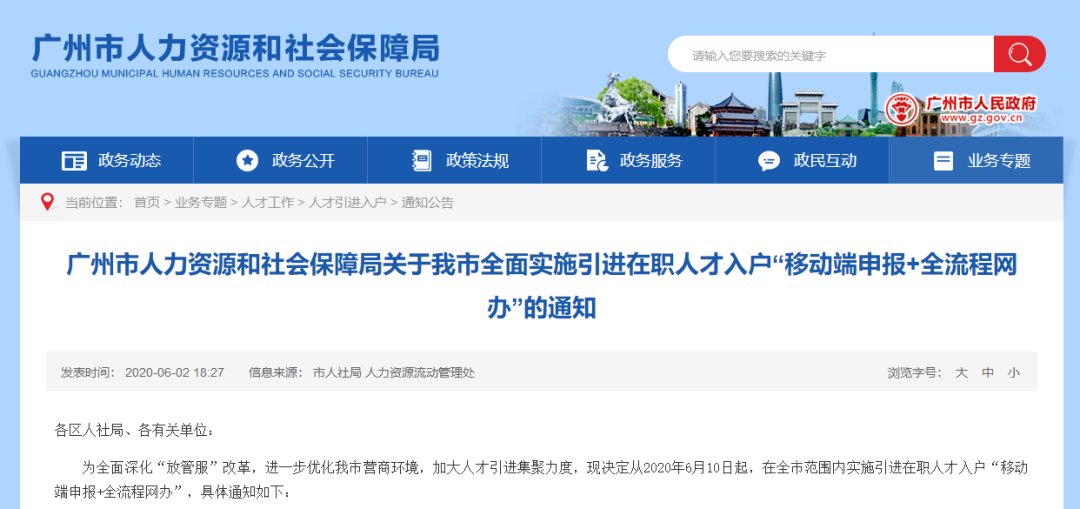The height and width of the screenshot is (509, 1080).
Task: Click the 政务服务 document icon
Action: (x=596, y=161)
